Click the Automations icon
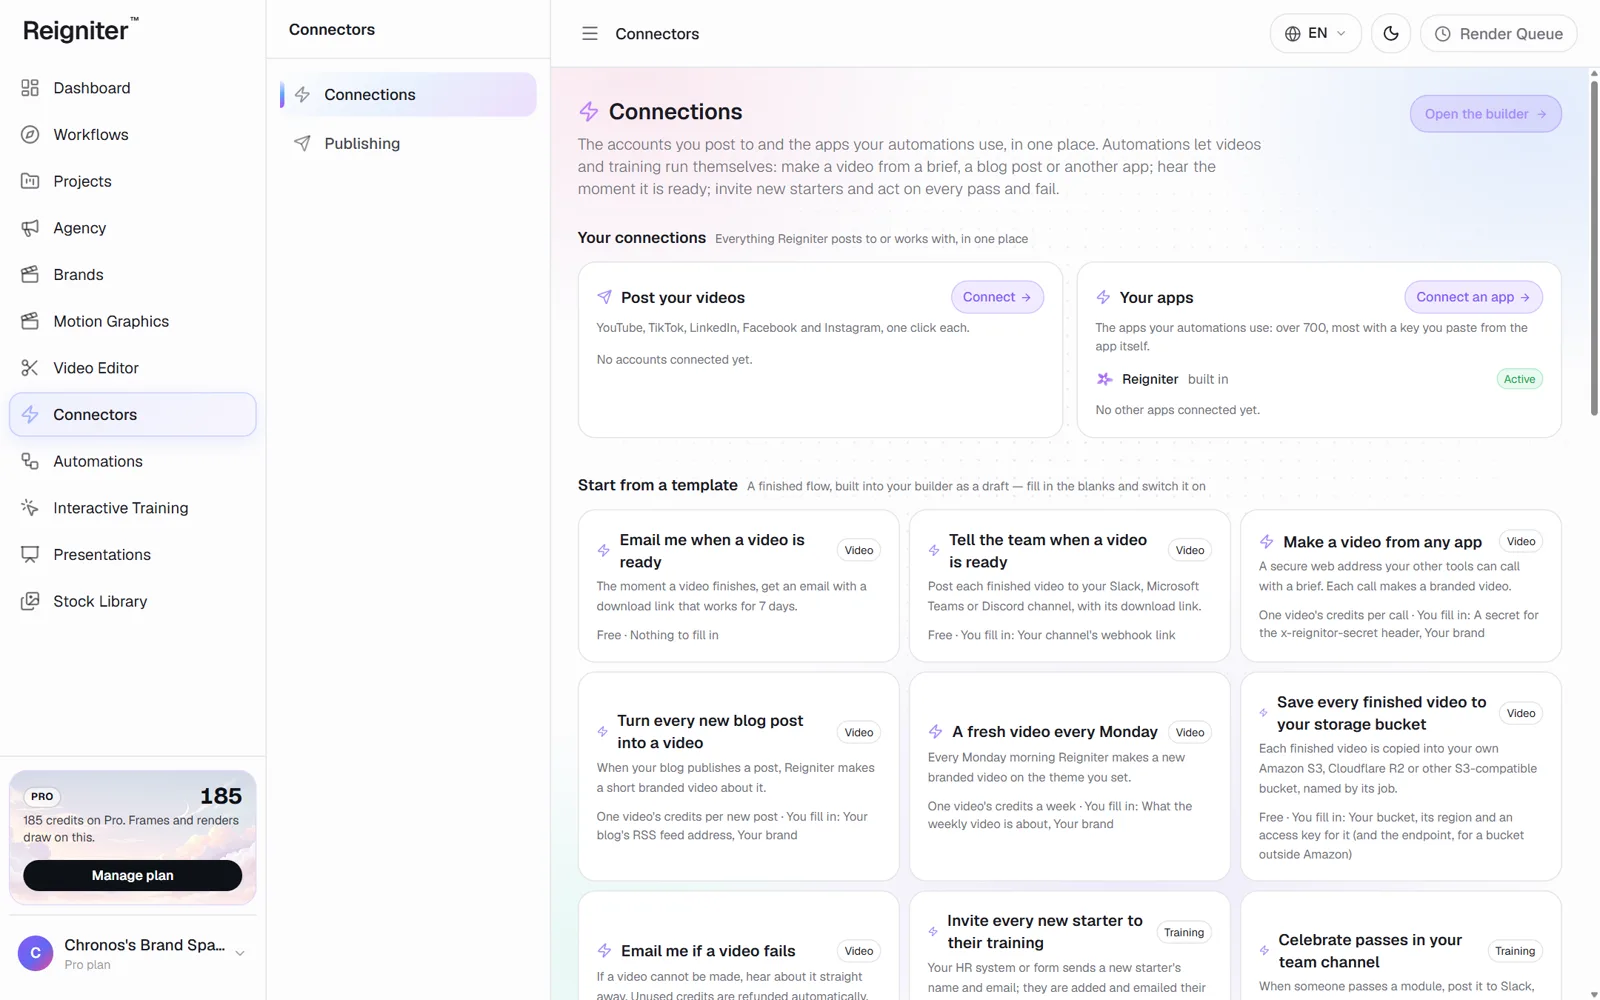This screenshot has width=1600, height=1000. 30,461
